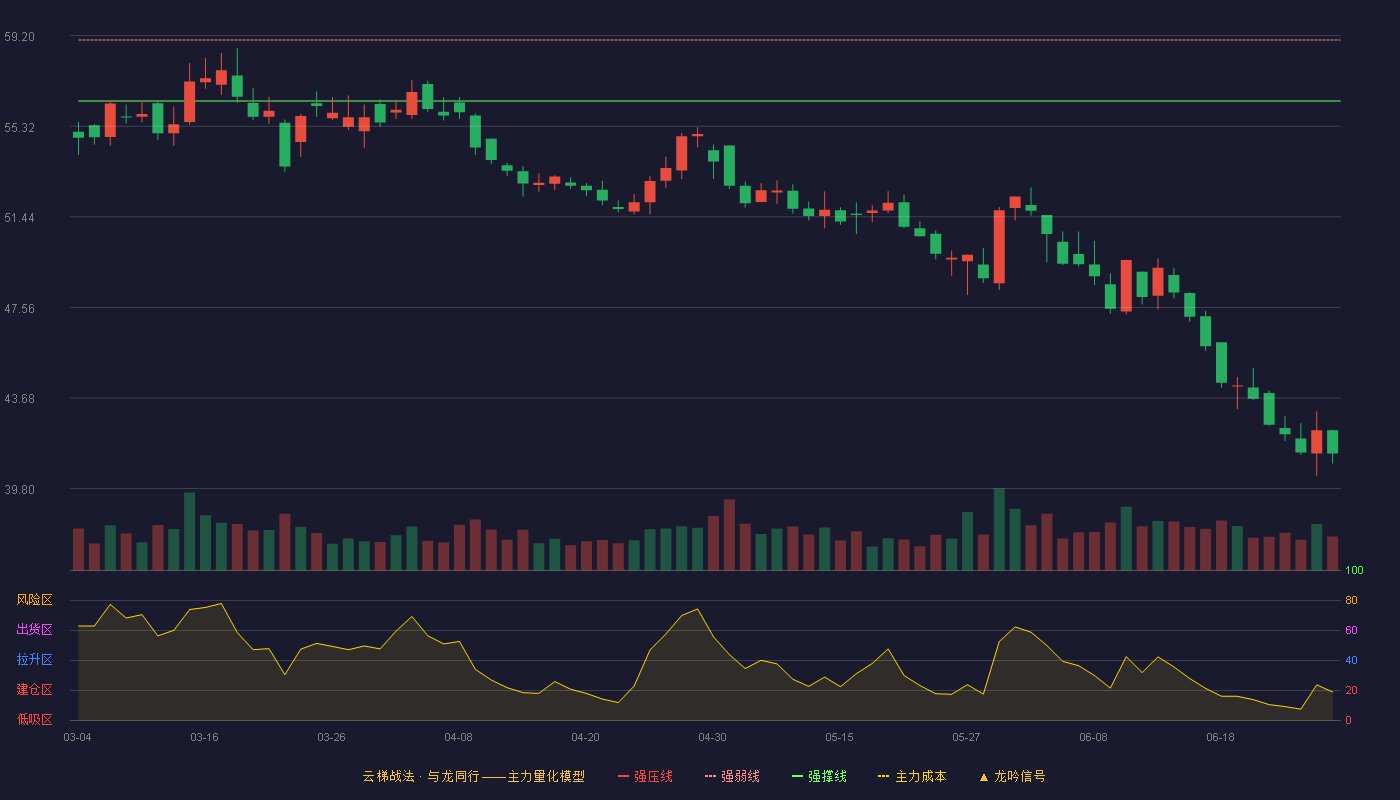
Task: Toggle the 主力成本 legend entry
Action: [912, 776]
